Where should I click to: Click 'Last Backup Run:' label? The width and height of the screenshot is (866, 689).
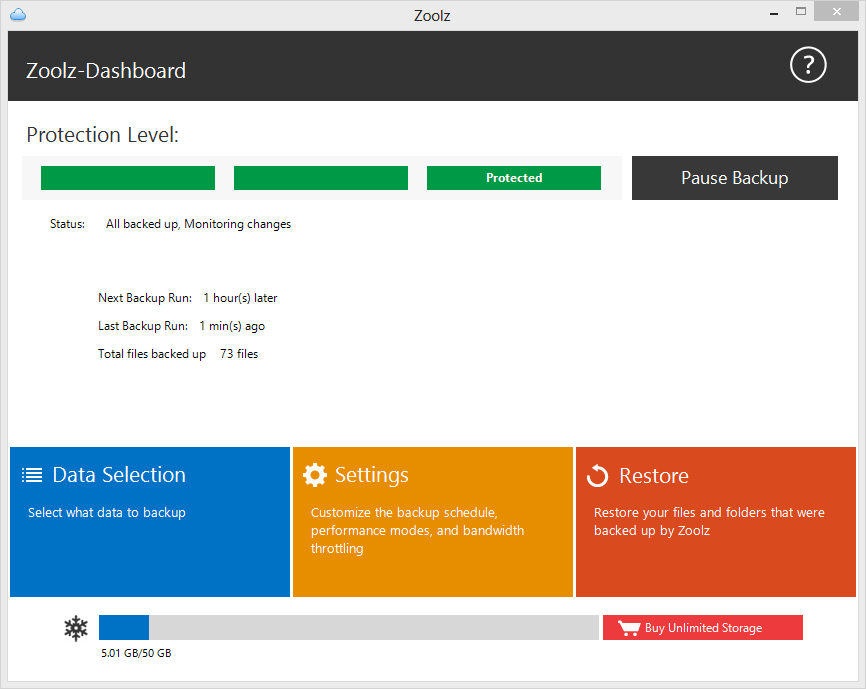click(x=143, y=326)
